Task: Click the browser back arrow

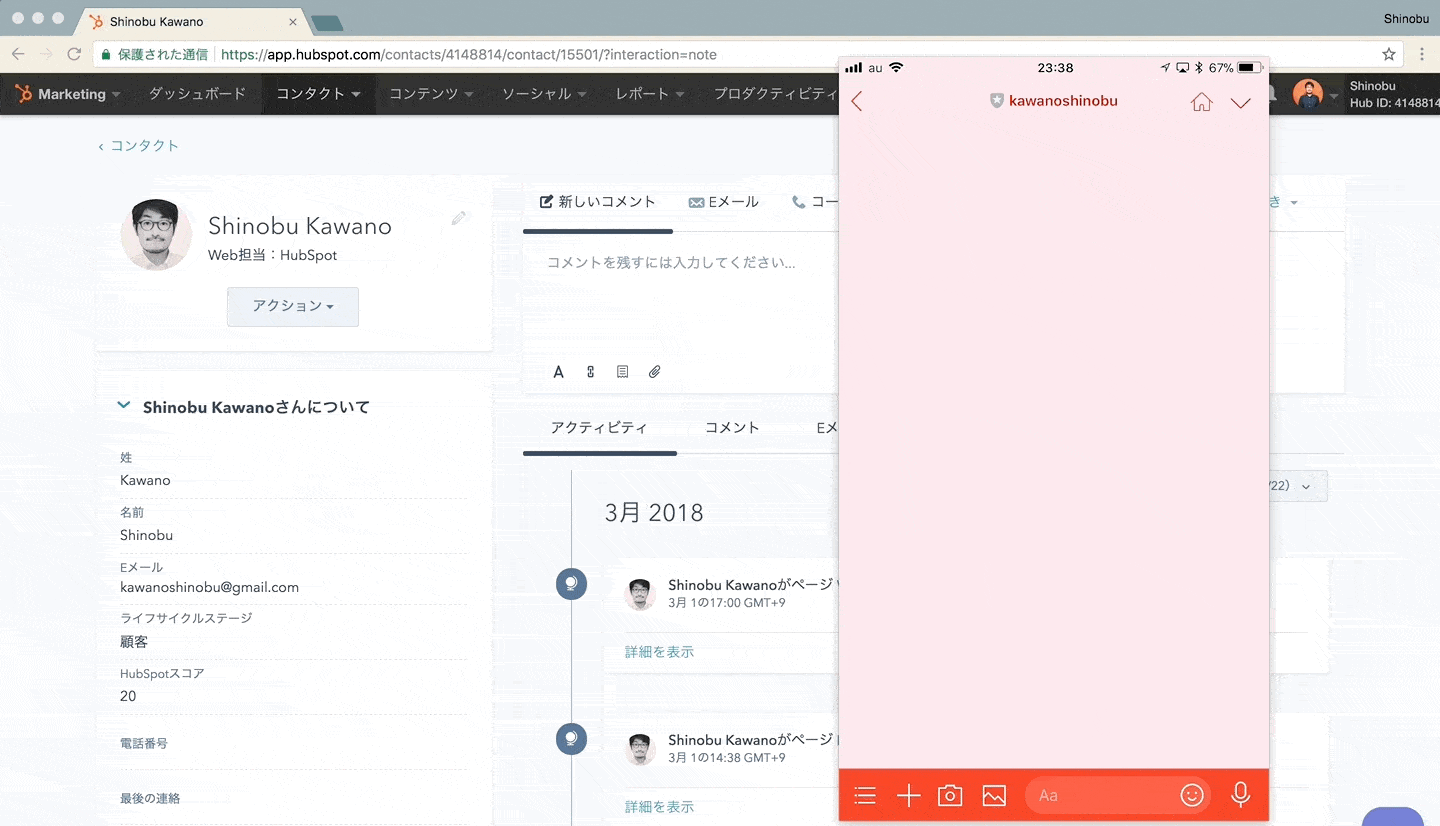Action: 18,54
